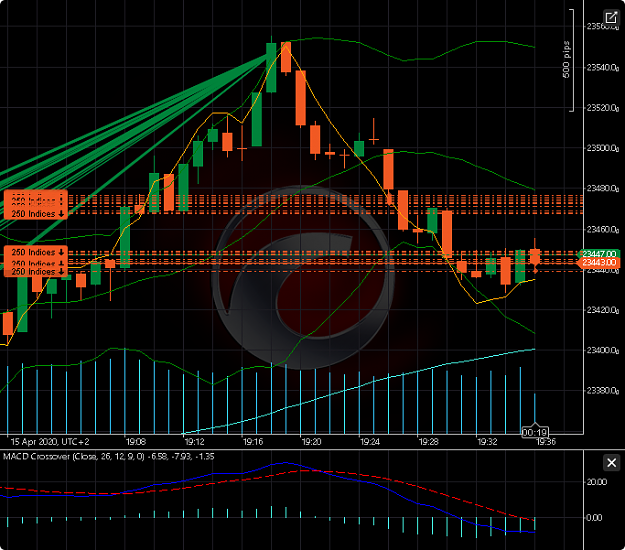Click the MACD Crossover indicator title text
625x550 pixels.
[109, 456]
